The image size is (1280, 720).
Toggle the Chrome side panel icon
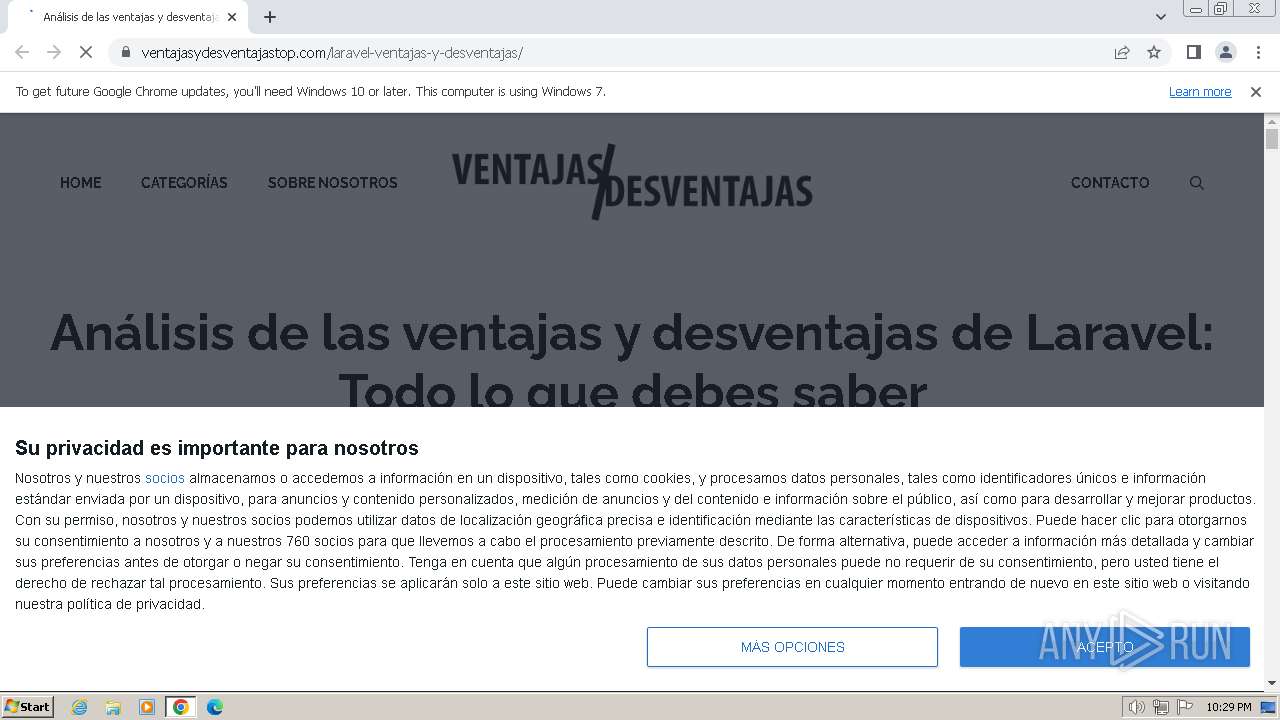(x=1193, y=53)
